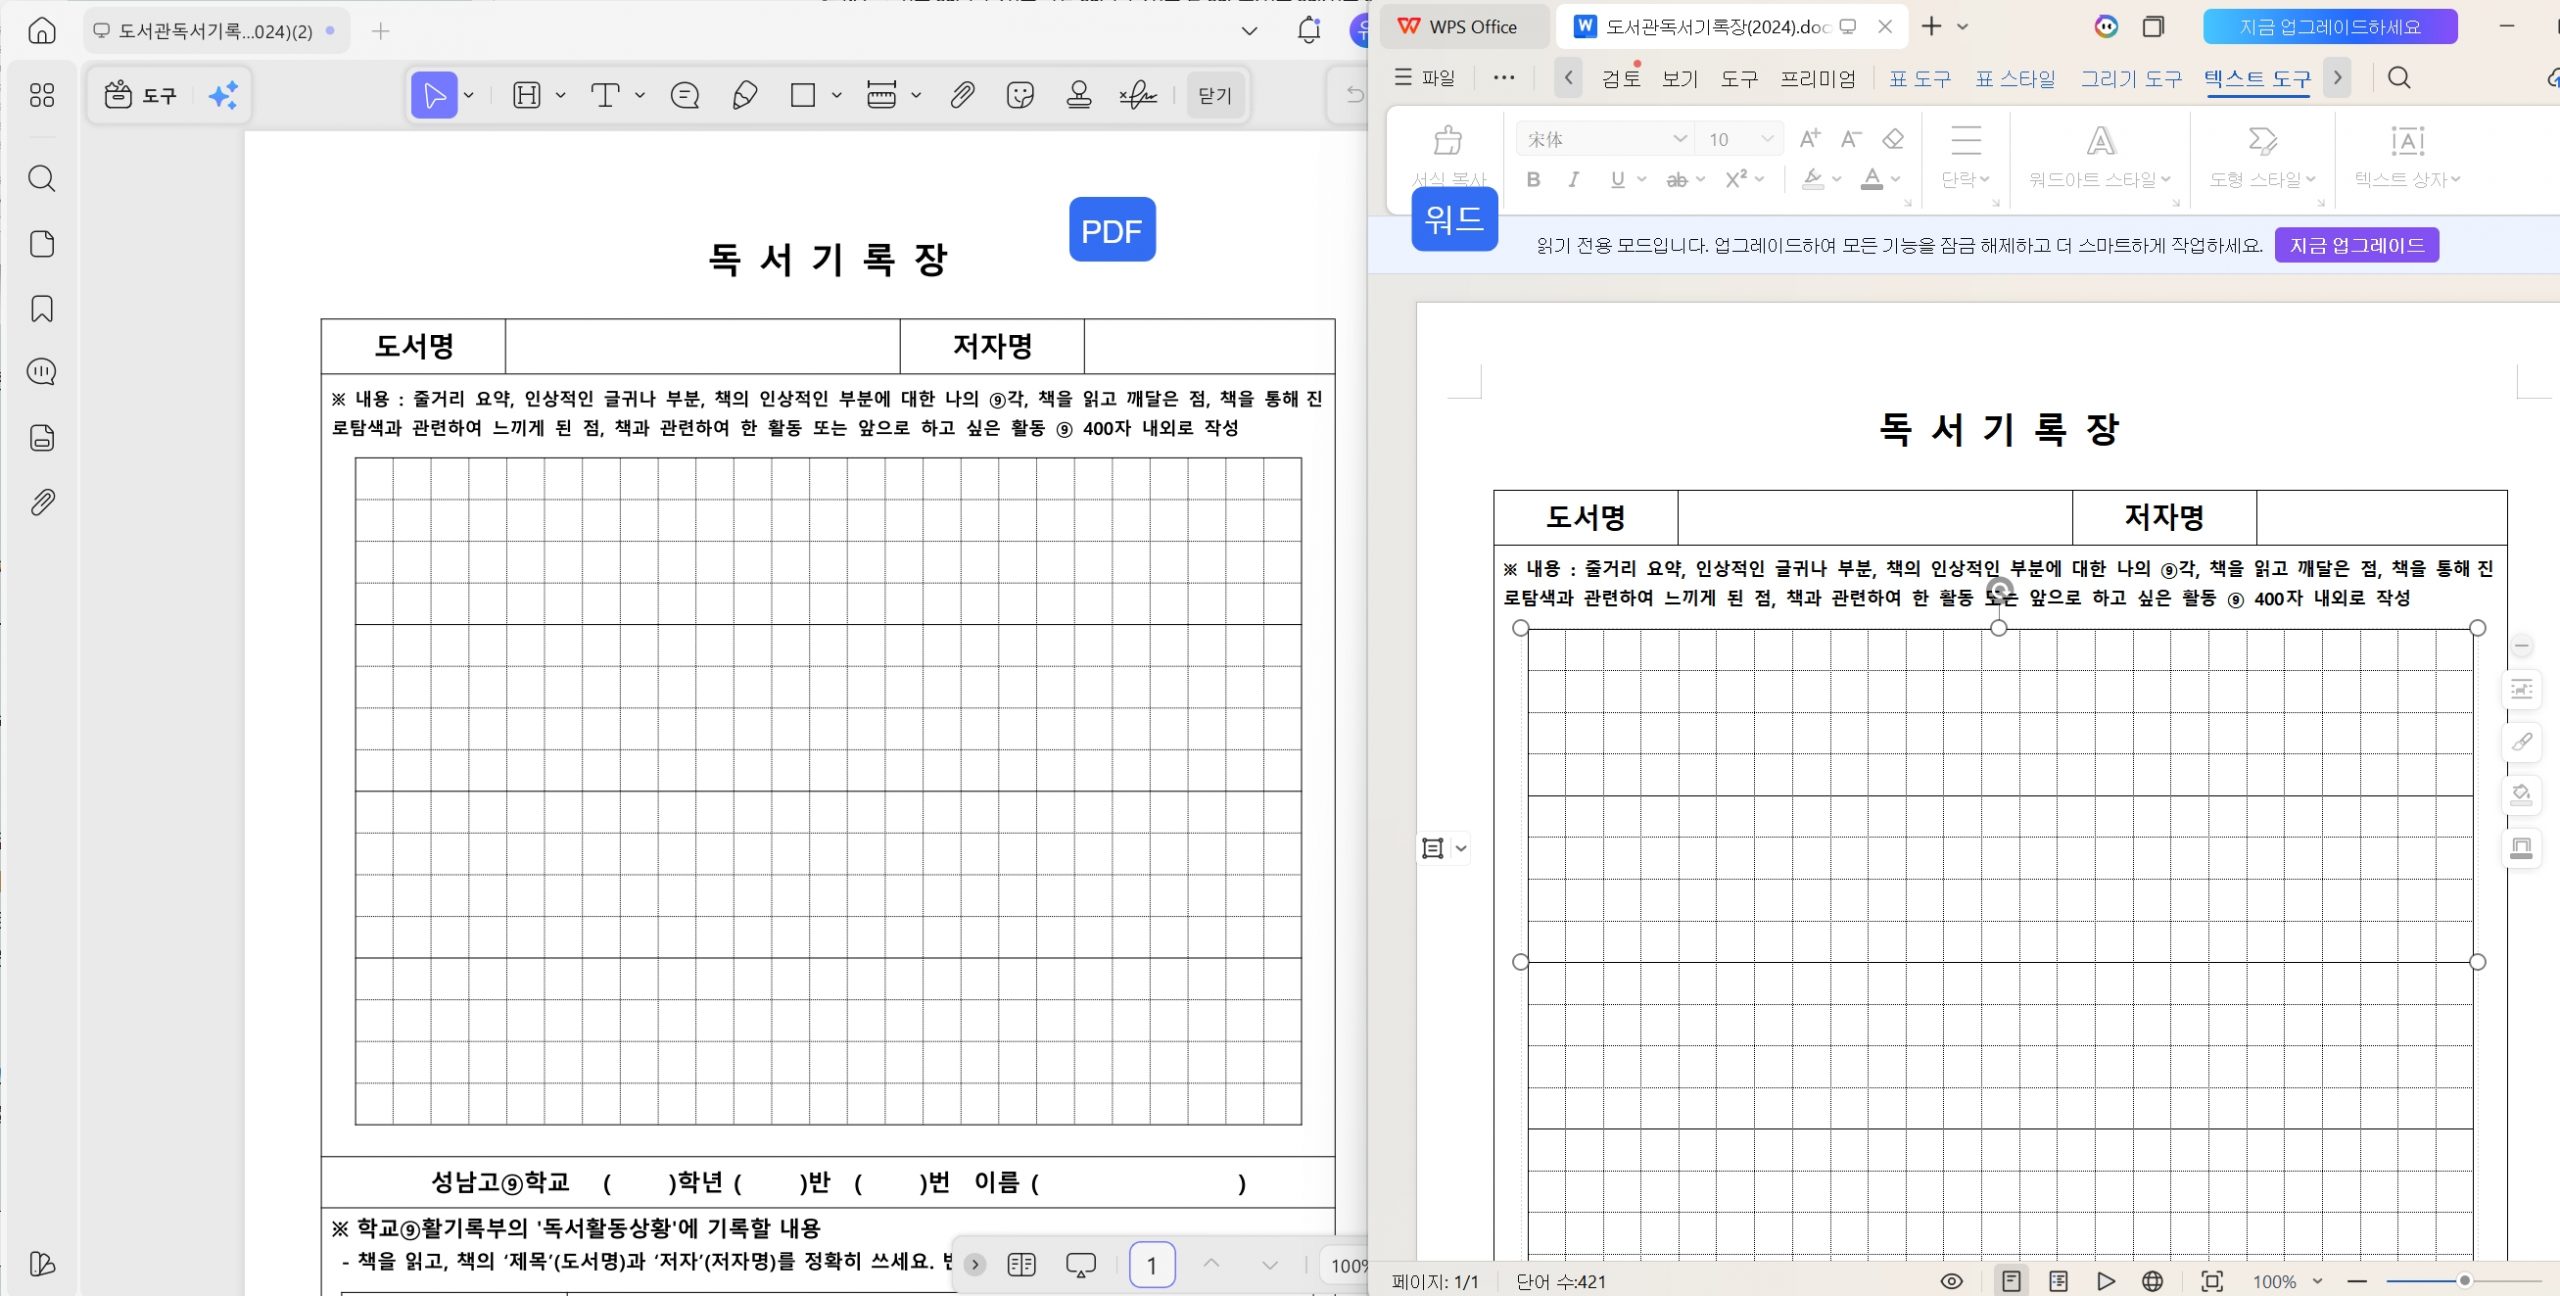Viewport: 2560px width, 1296px height.
Task: Click the clear formatting eraser in WPS ribbon
Action: pyautogui.click(x=1893, y=139)
